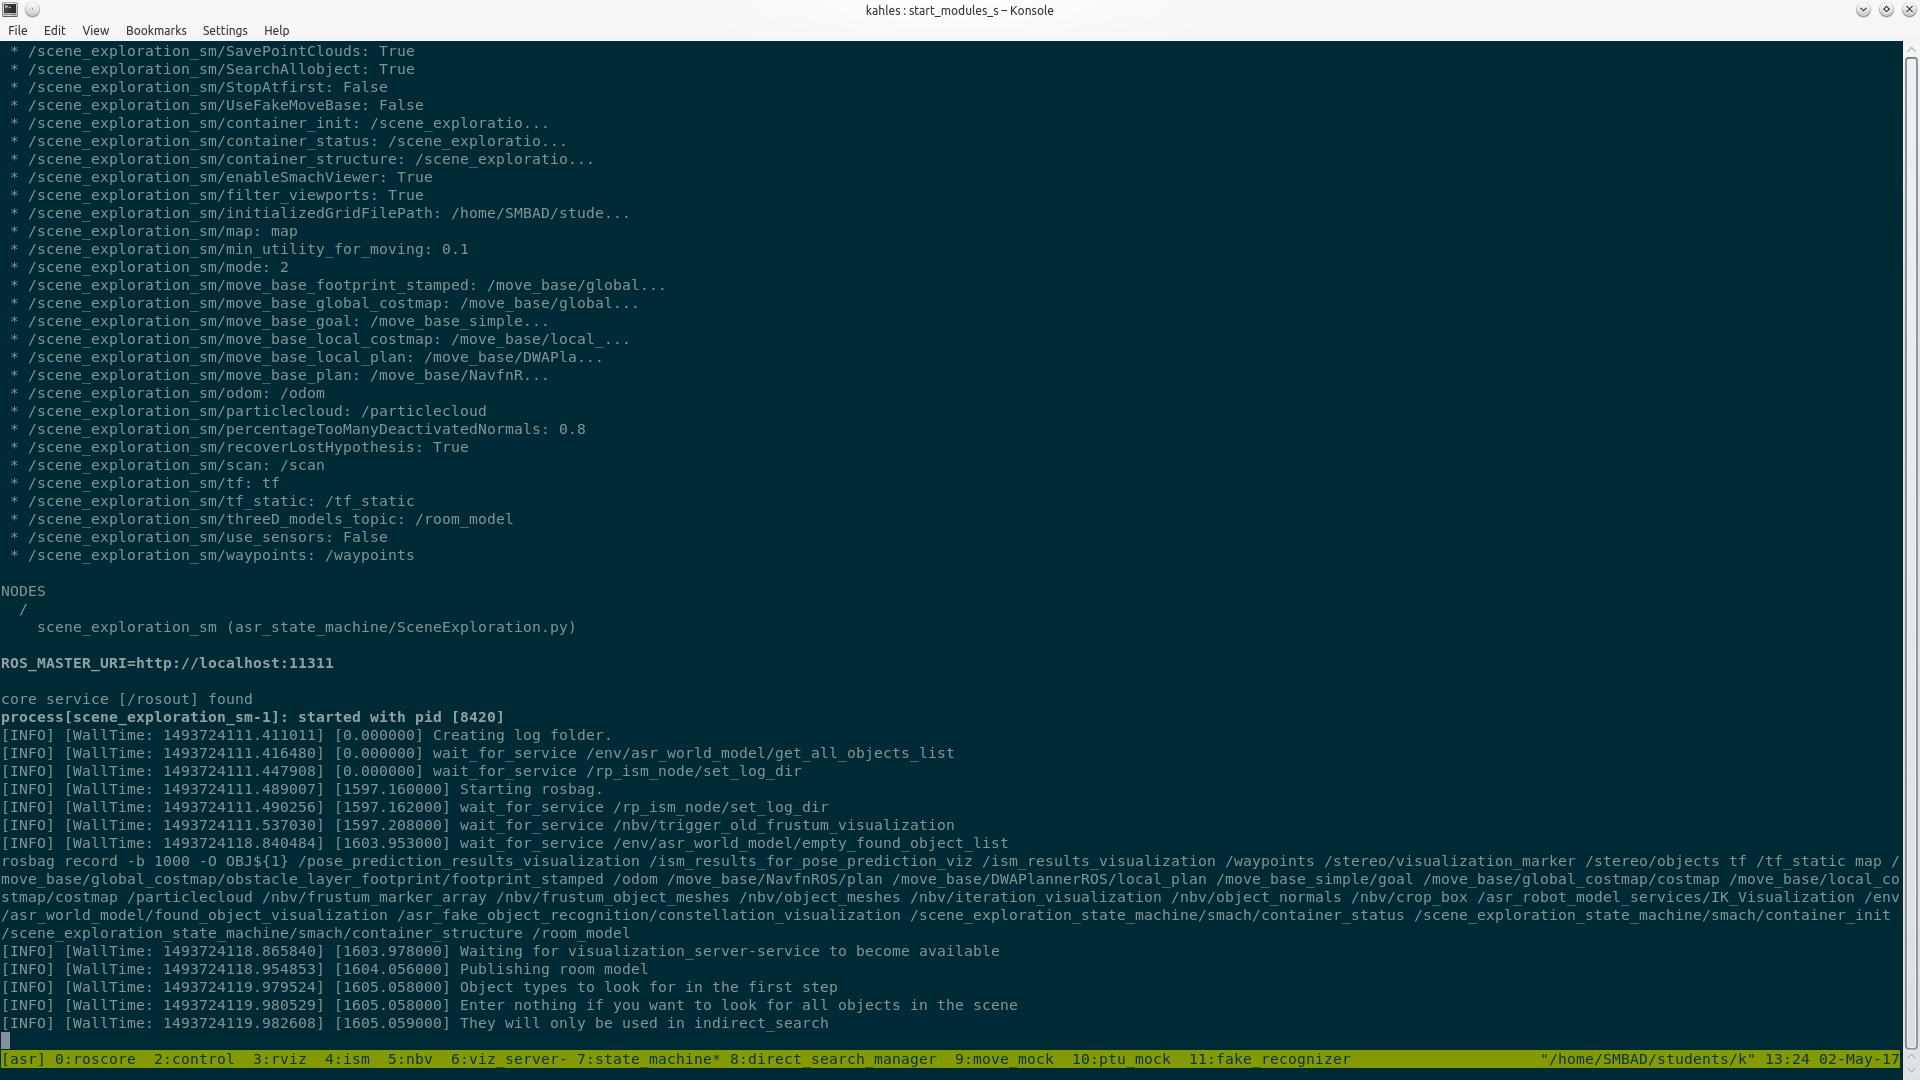The width and height of the screenshot is (1920, 1080).
Task: Minimize window using down-chevron titlebar button
Action: pos(1863,10)
